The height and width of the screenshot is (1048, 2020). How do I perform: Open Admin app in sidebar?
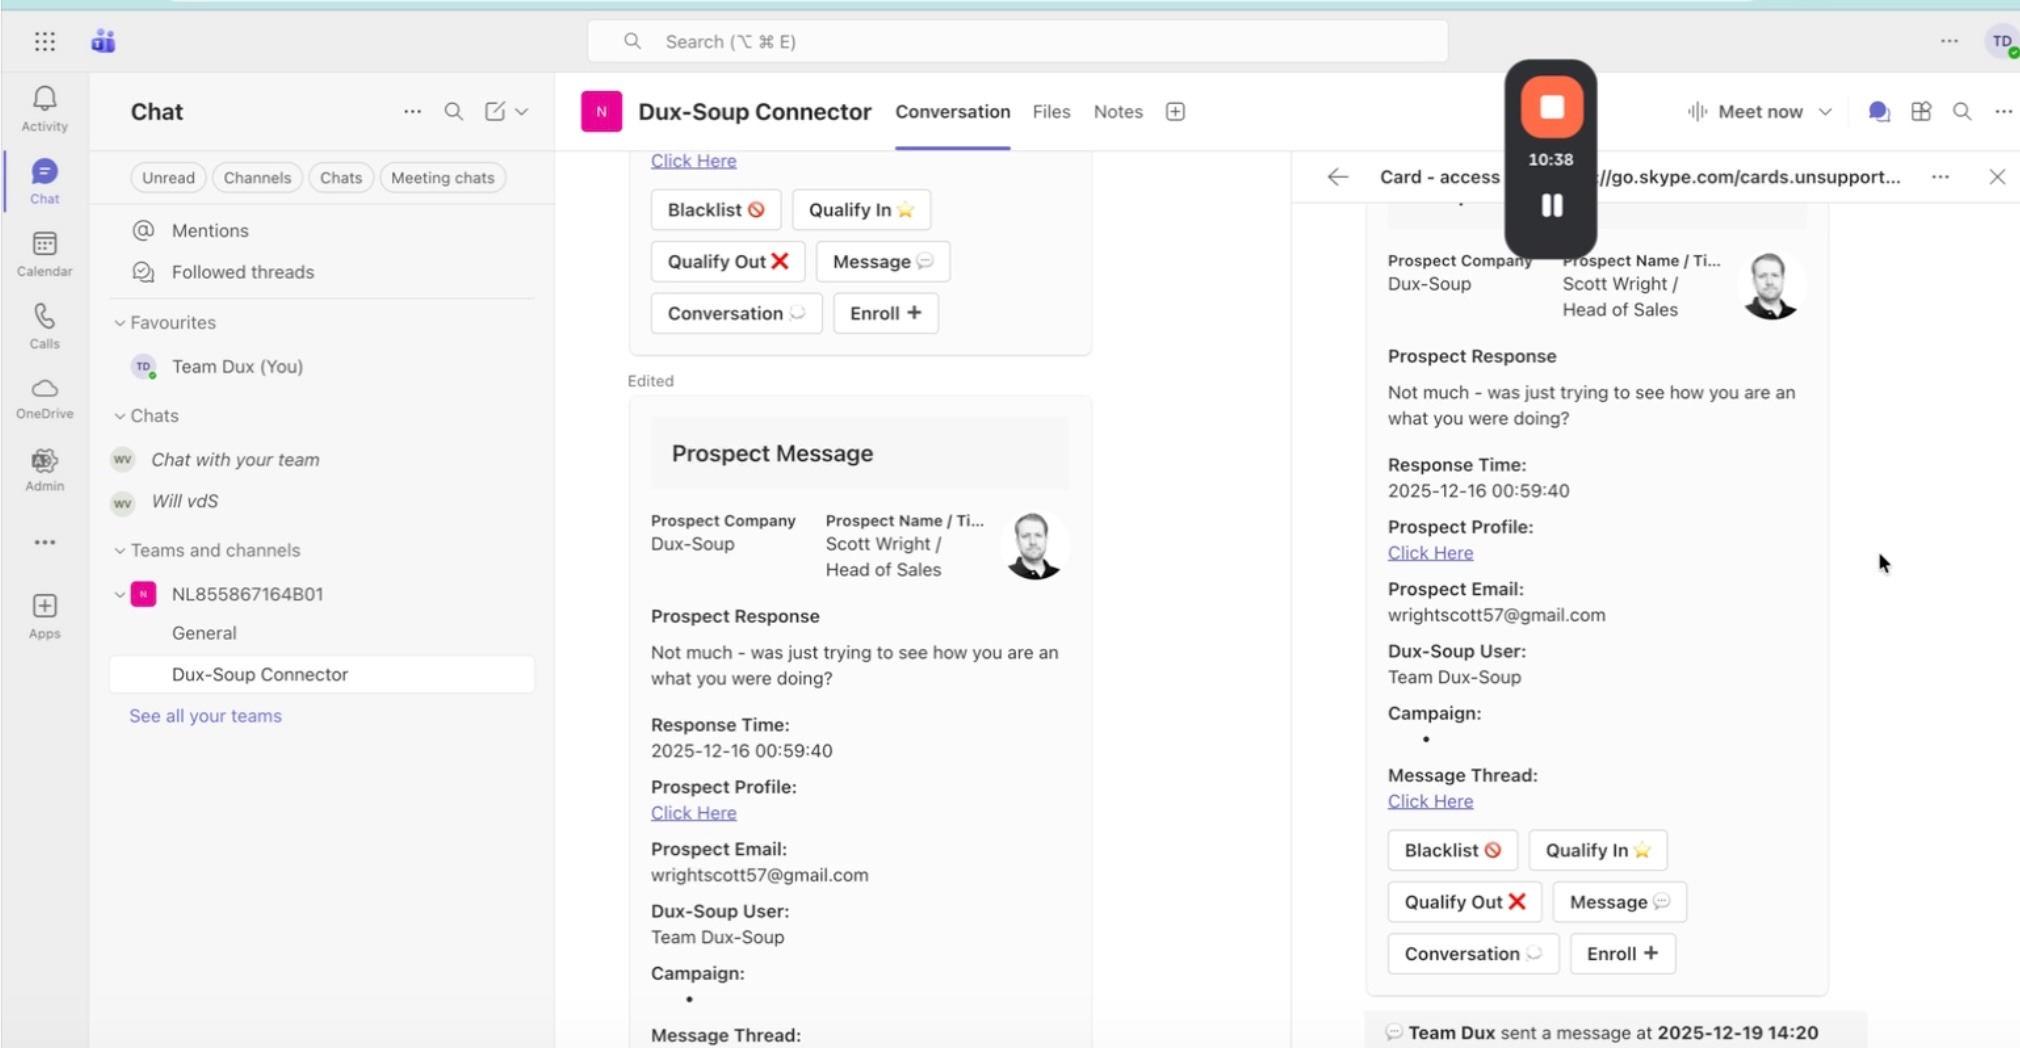(44, 469)
